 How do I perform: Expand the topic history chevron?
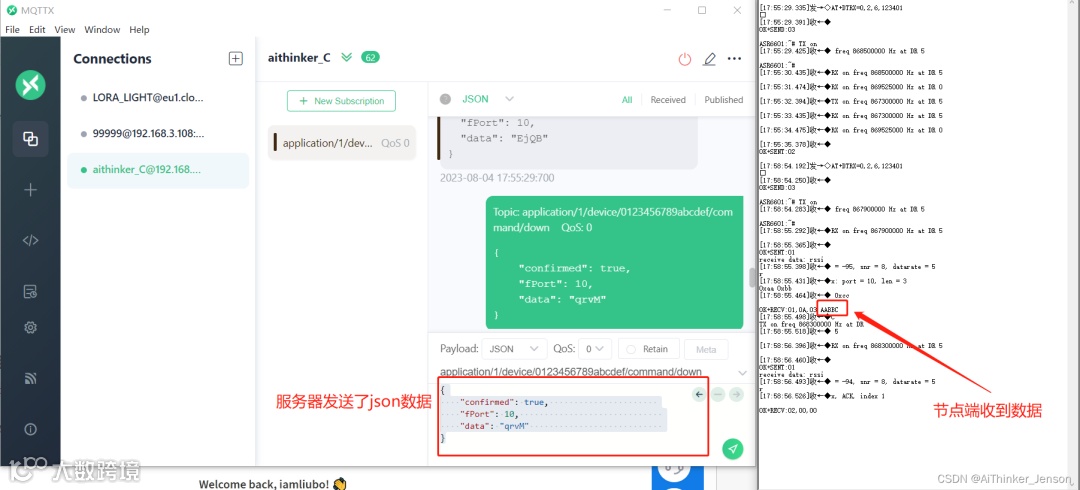coord(742,372)
